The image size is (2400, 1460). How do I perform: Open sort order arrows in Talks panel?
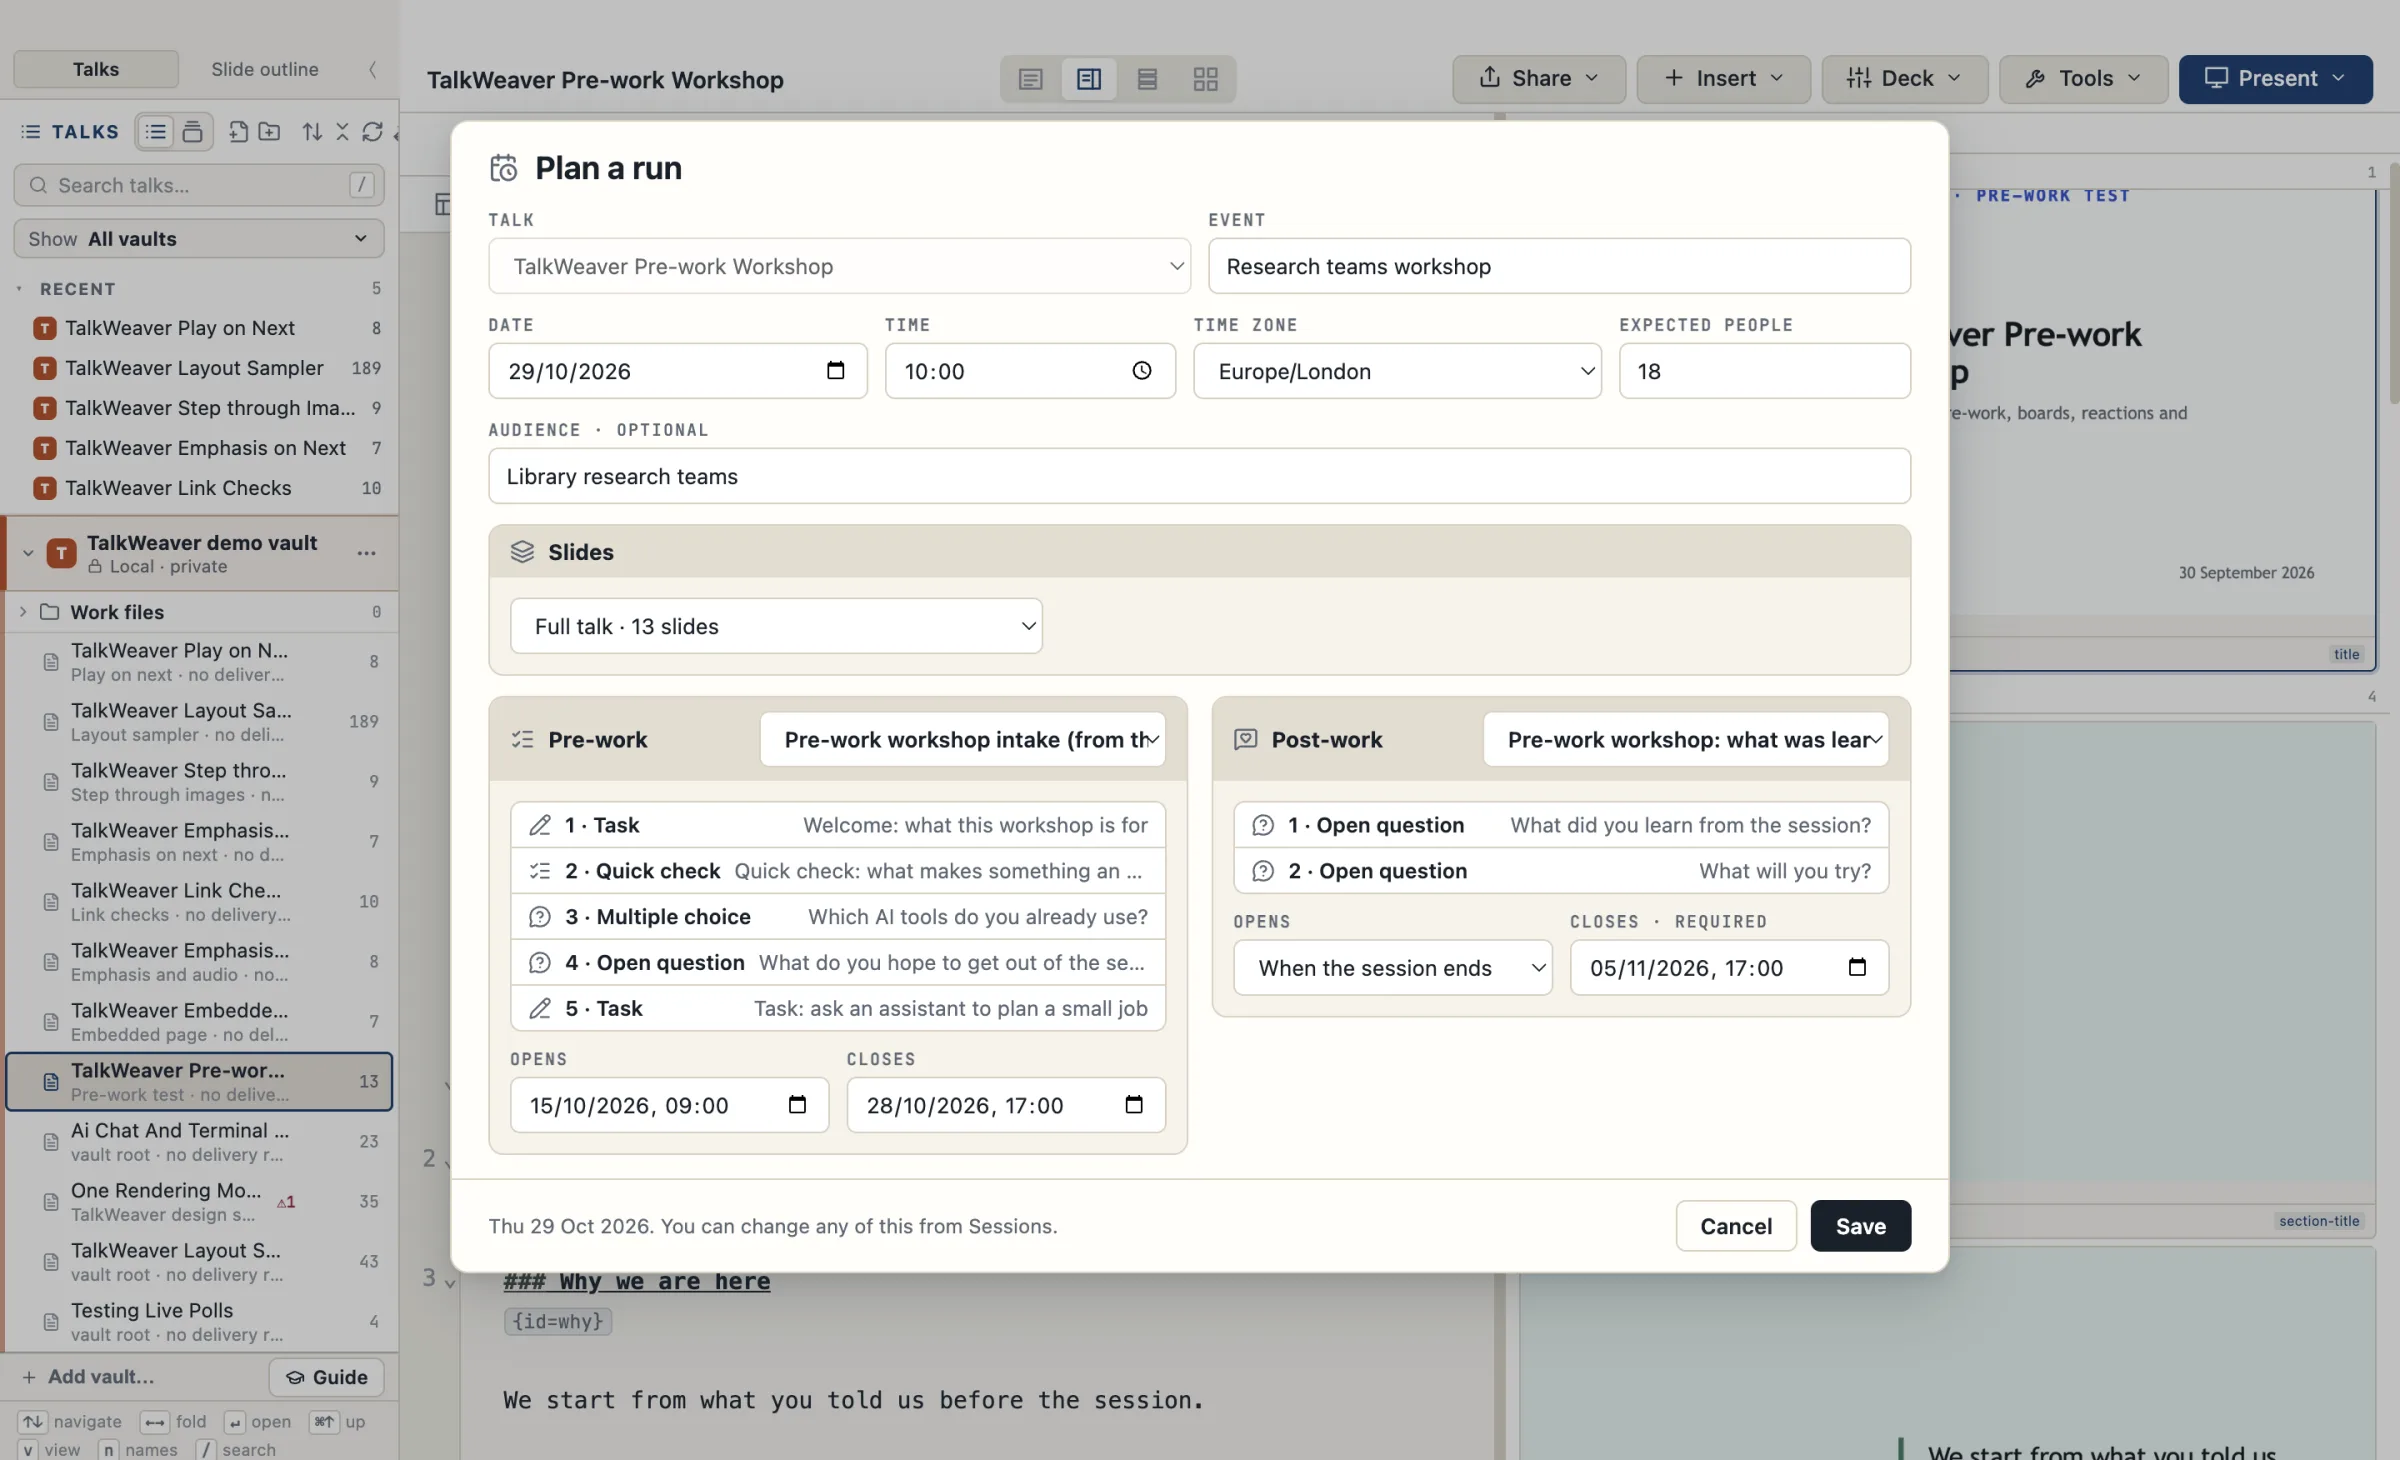click(312, 131)
